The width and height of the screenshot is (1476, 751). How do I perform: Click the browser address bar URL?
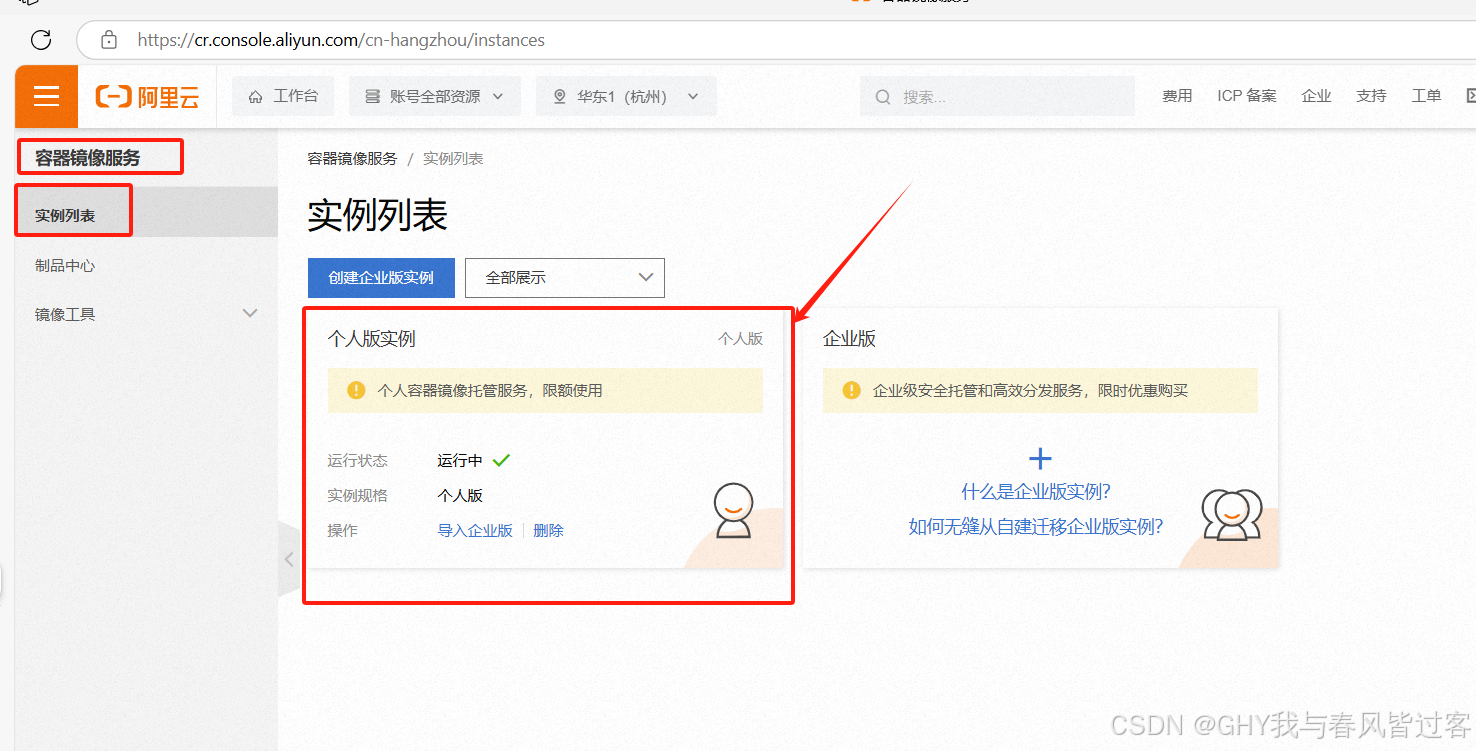click(341, 40)
